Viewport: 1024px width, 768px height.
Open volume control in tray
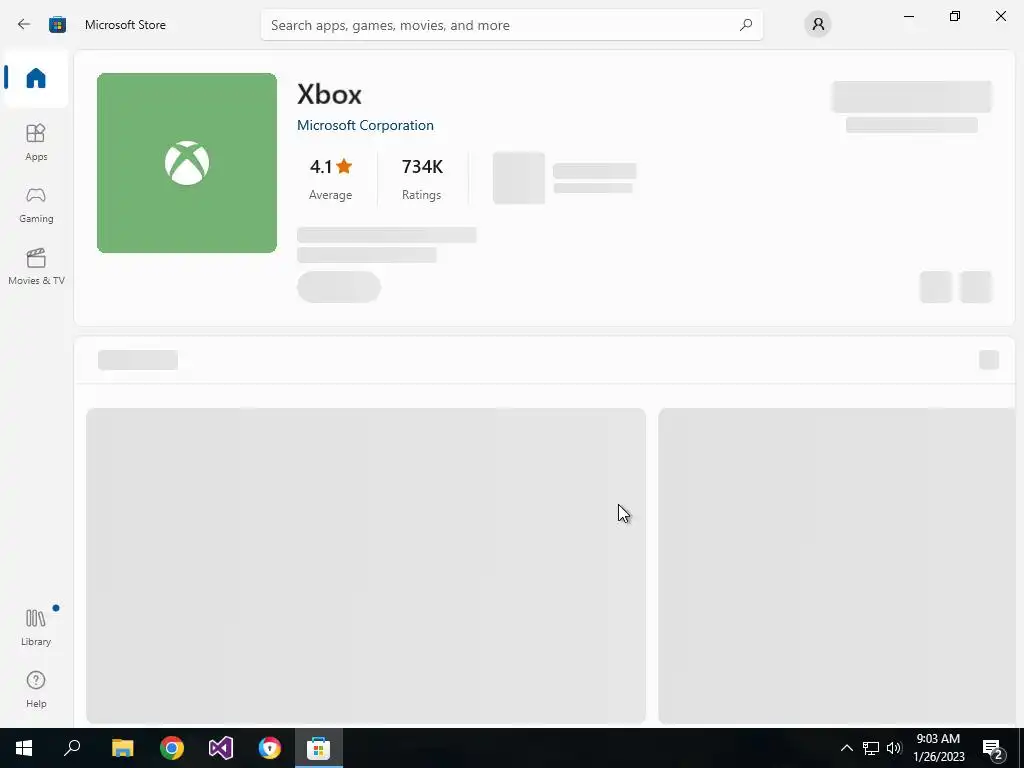coord(894,748)
